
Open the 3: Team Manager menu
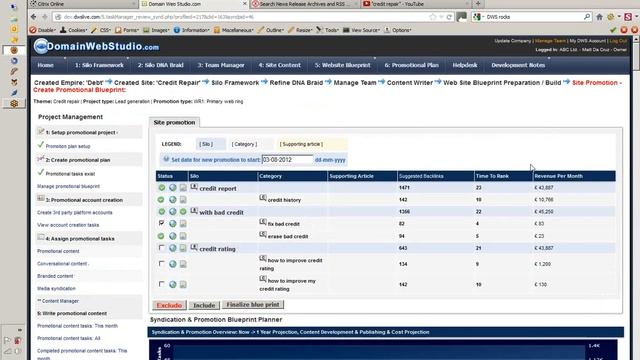pos(221,65)
